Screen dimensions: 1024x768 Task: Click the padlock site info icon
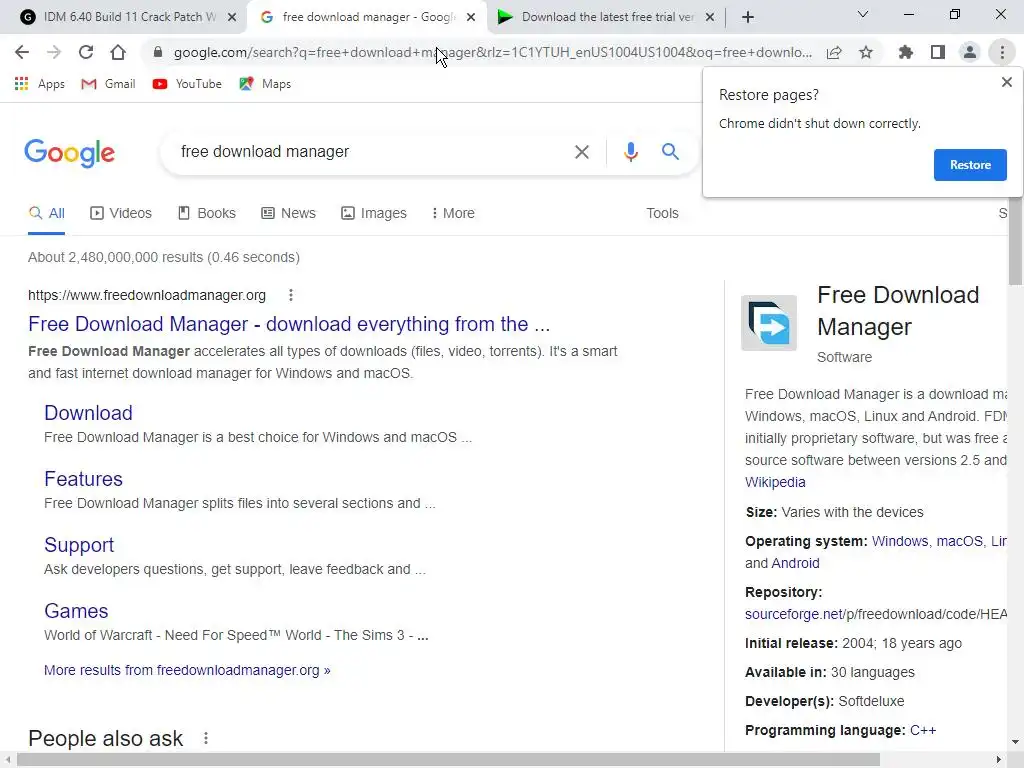click(157, 52)
